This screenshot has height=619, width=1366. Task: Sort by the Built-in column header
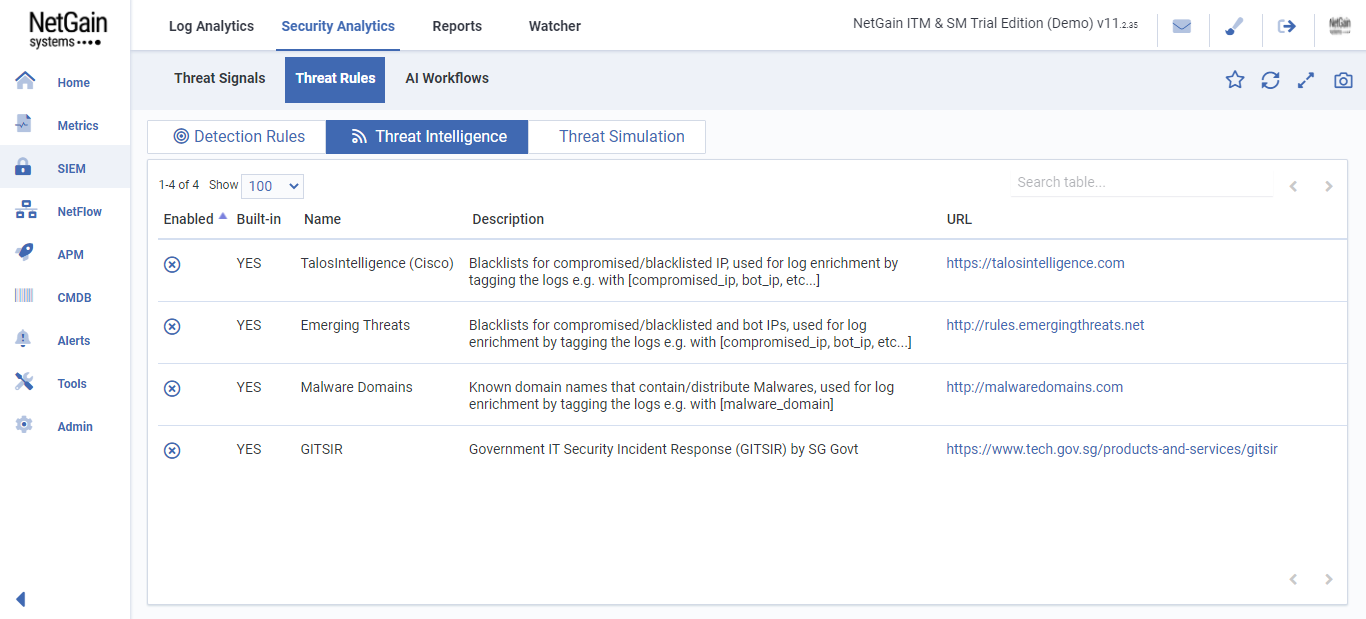click(259, 219)
